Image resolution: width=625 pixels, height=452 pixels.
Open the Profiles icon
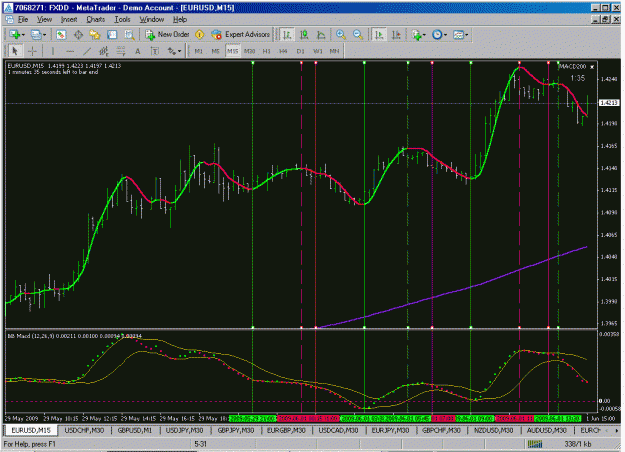tap(36, 35)
